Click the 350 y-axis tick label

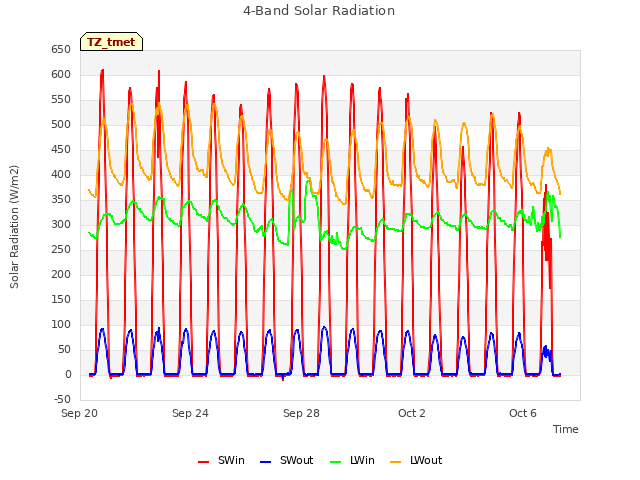tap(61, 200)
